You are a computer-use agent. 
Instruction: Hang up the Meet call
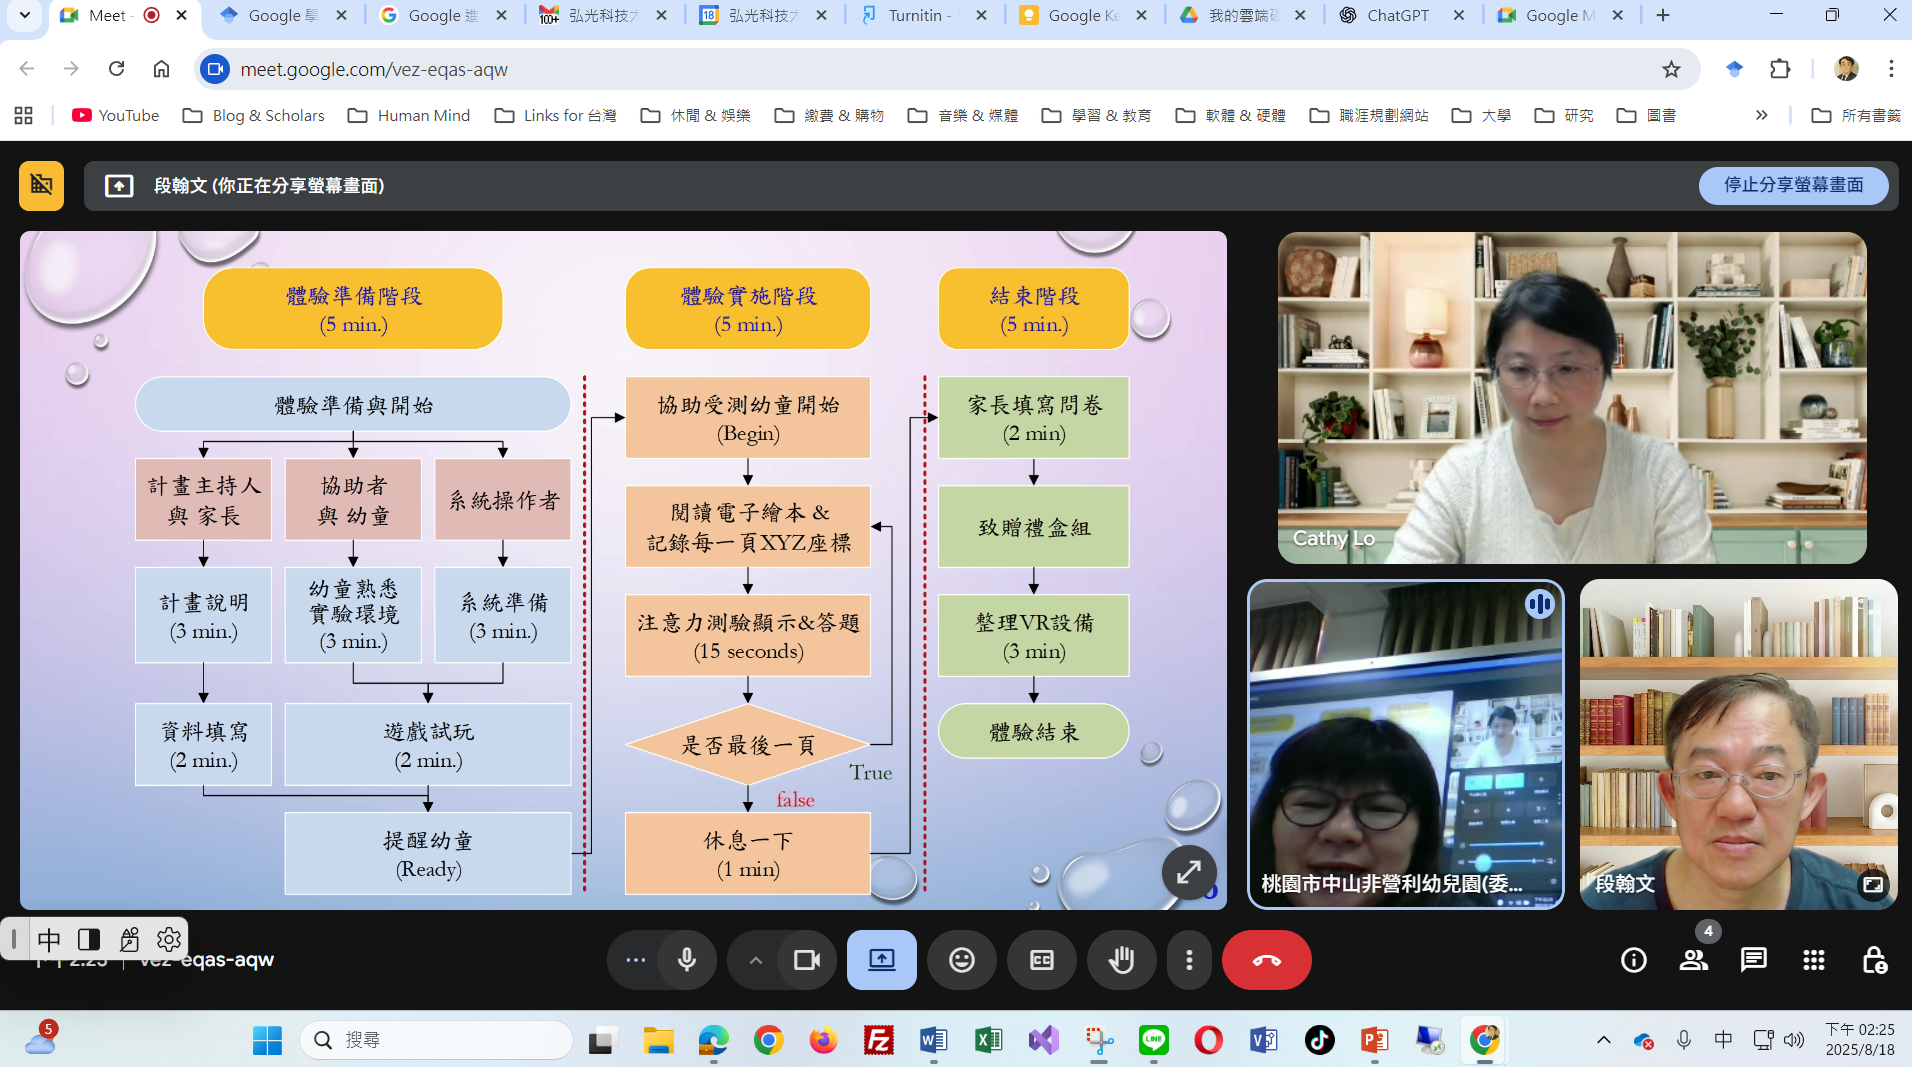point(1266,960)
